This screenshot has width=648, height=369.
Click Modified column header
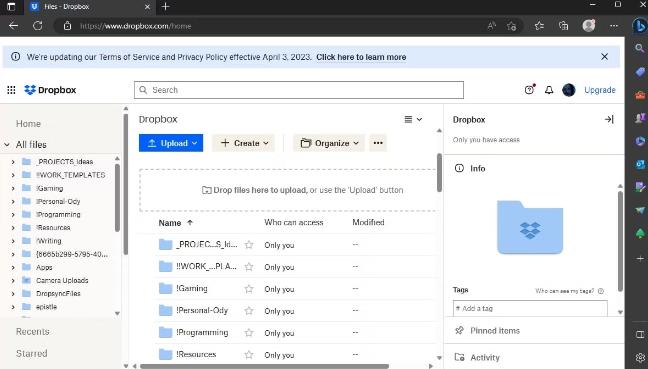tap(368, 222)
